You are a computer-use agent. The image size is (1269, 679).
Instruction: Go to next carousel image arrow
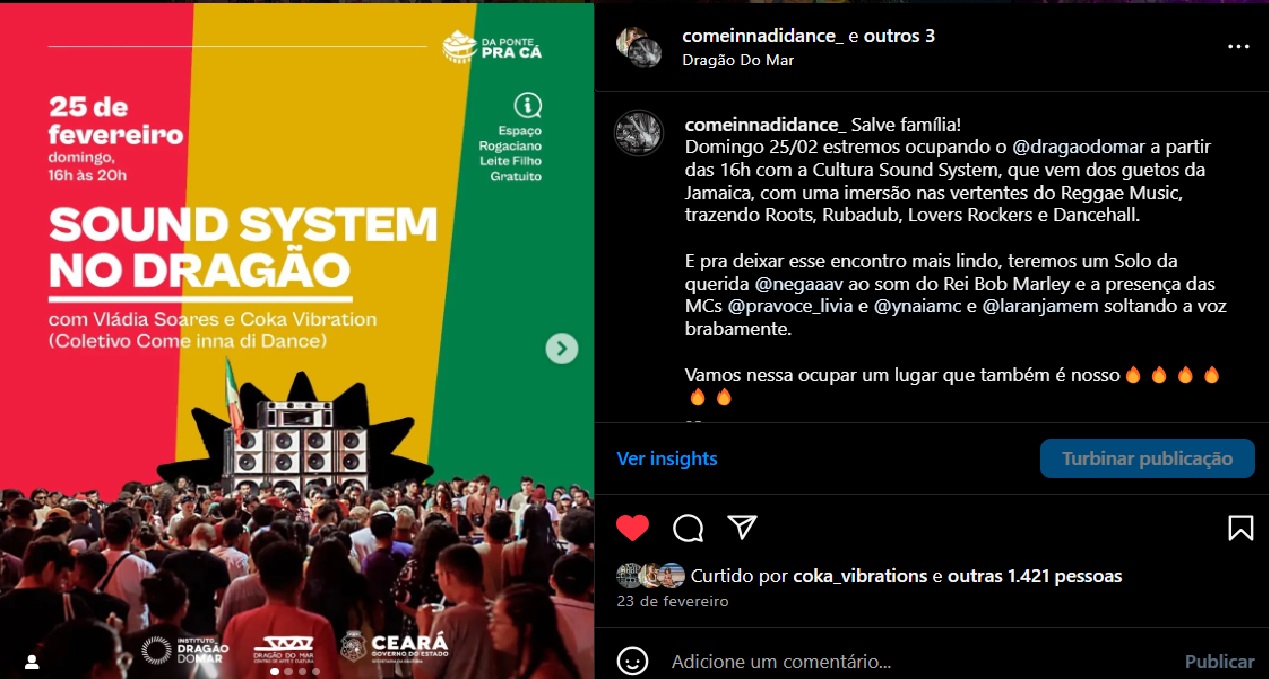coord(561,348)
